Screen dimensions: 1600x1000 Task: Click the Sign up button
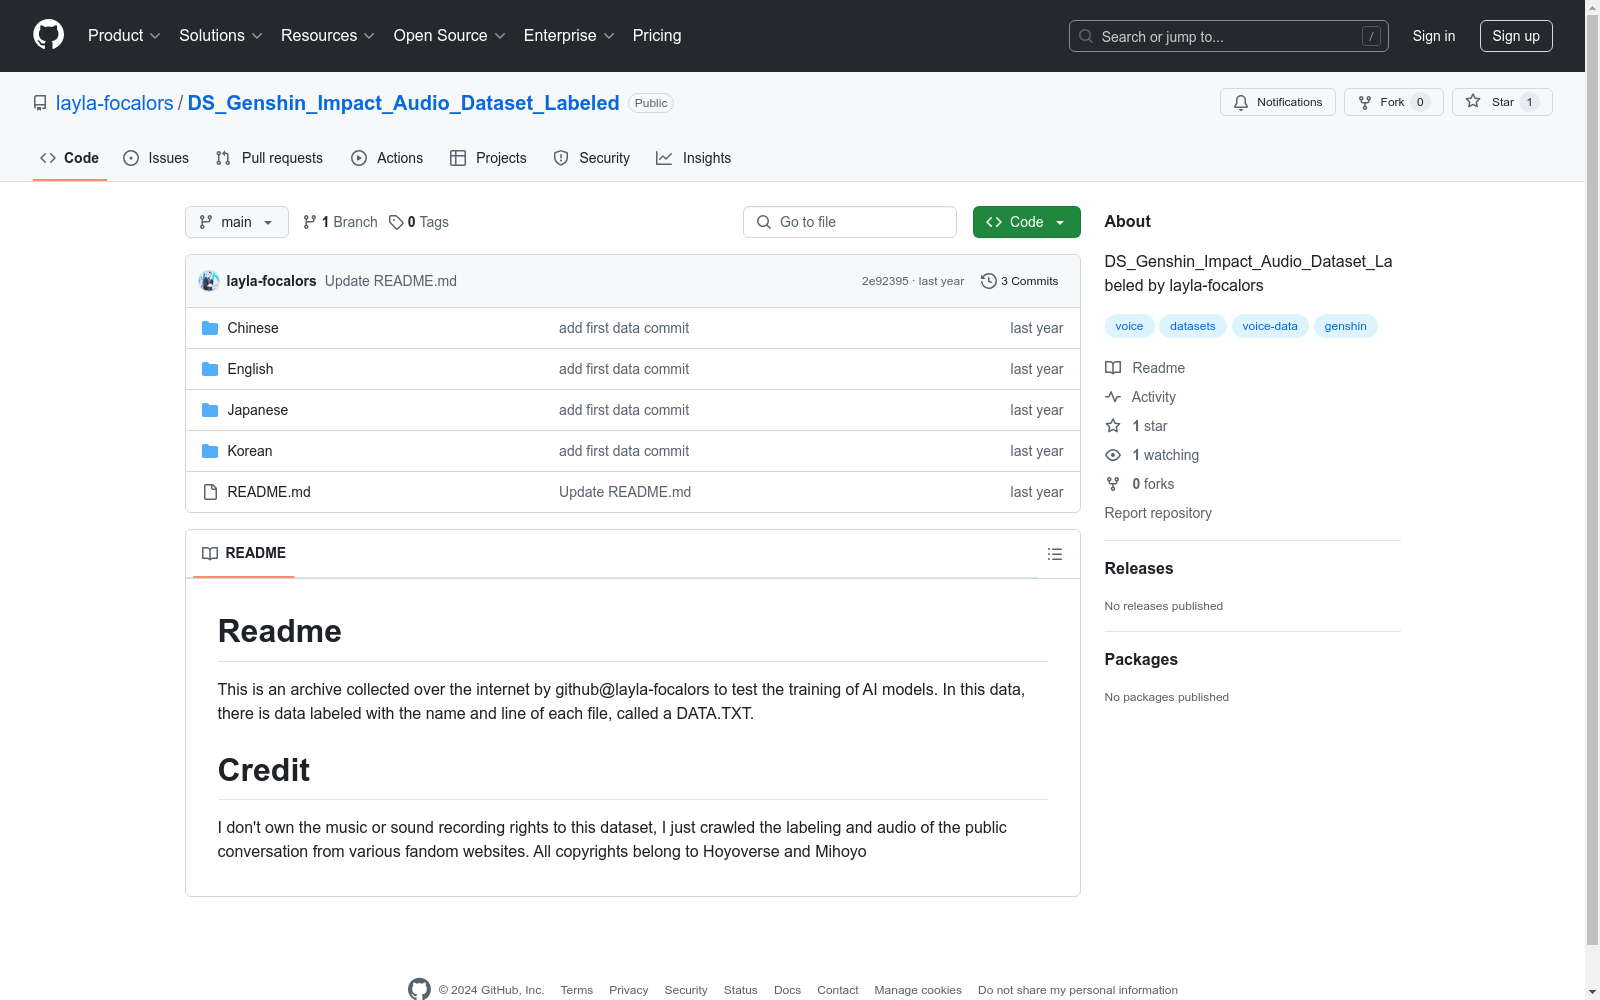[x=1516, y=36]
